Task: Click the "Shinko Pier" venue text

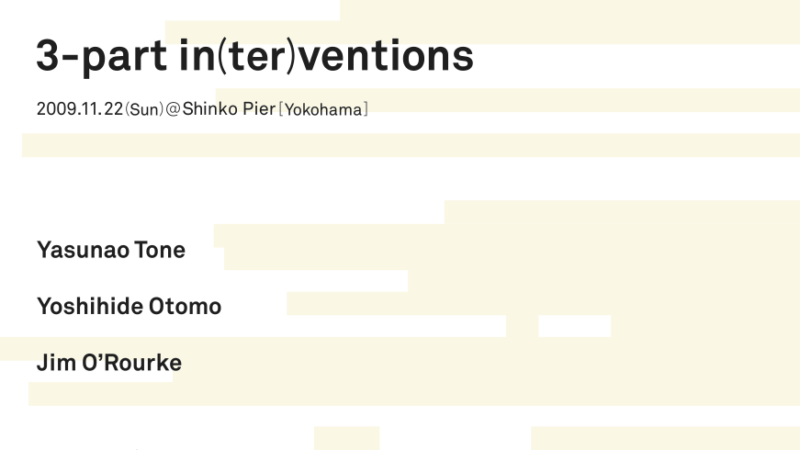Action: (x=229, y=109)
